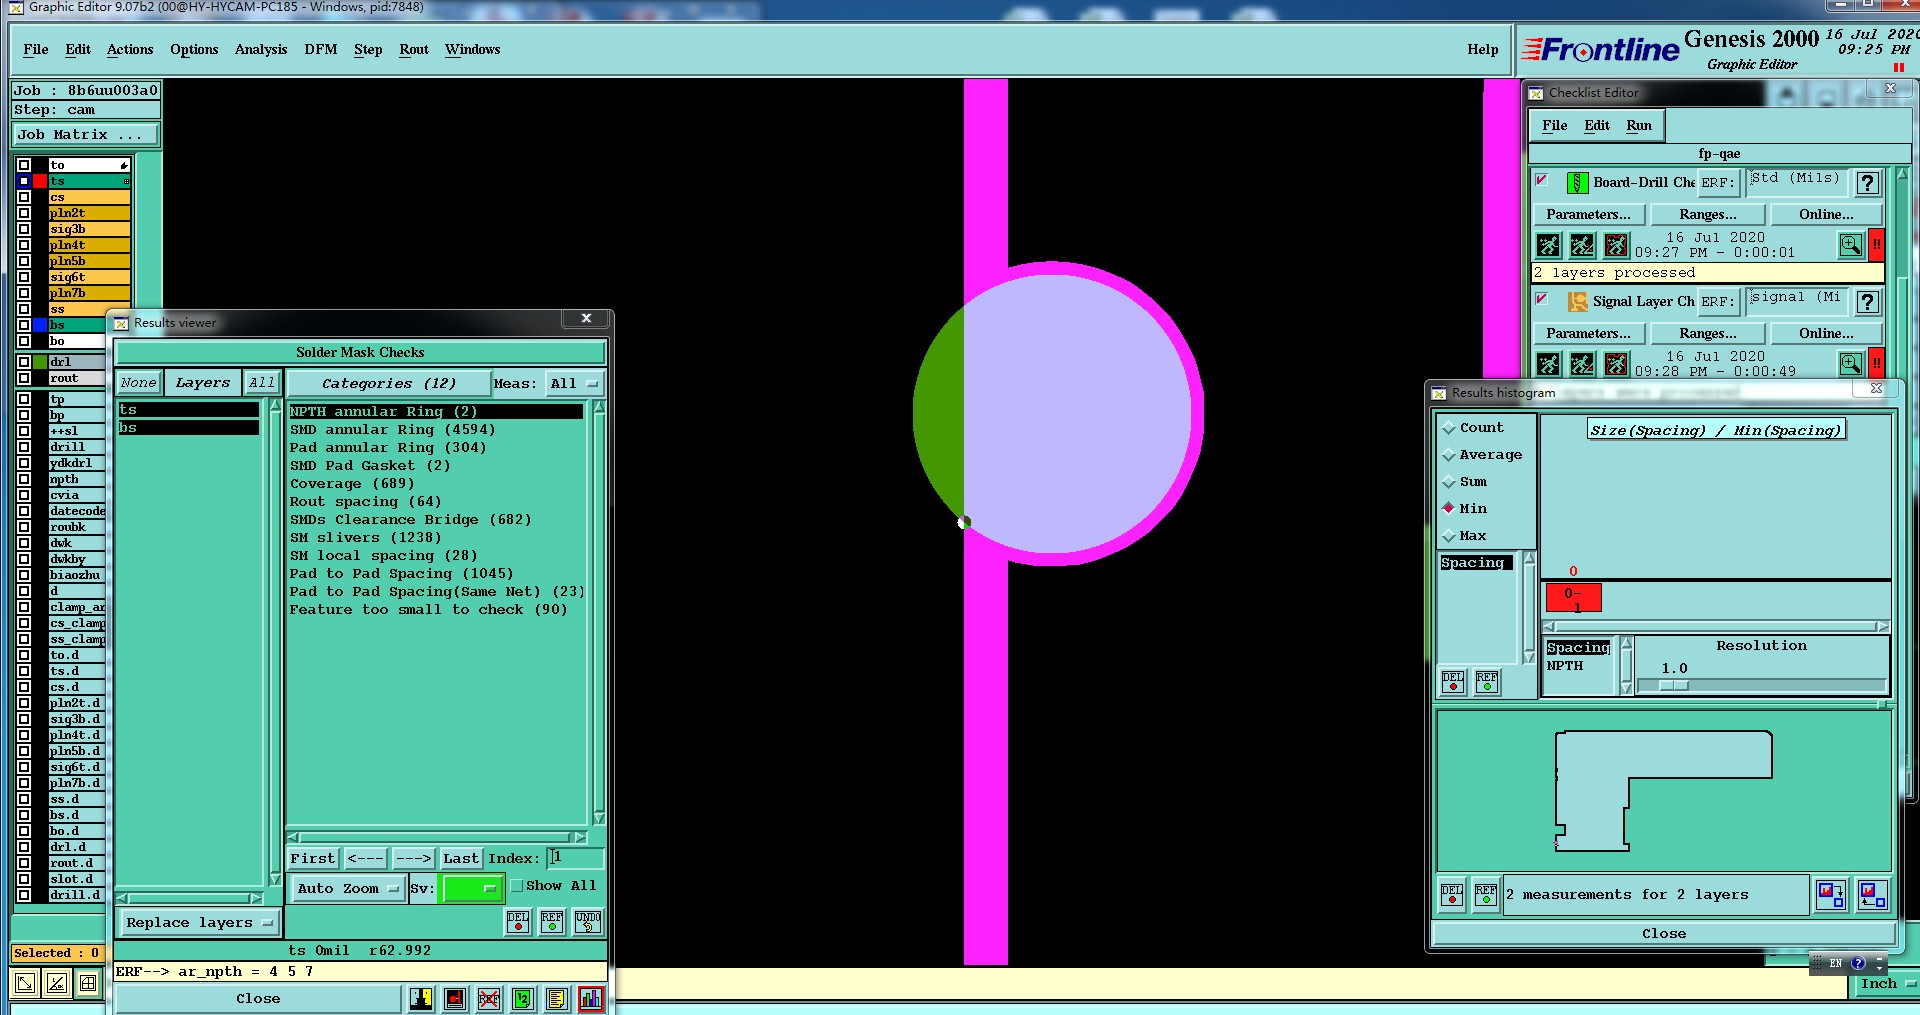1920x1015 pixels.
Task: Click the second run icon under Board-Drill Check
Action: tap(1582, 245)
